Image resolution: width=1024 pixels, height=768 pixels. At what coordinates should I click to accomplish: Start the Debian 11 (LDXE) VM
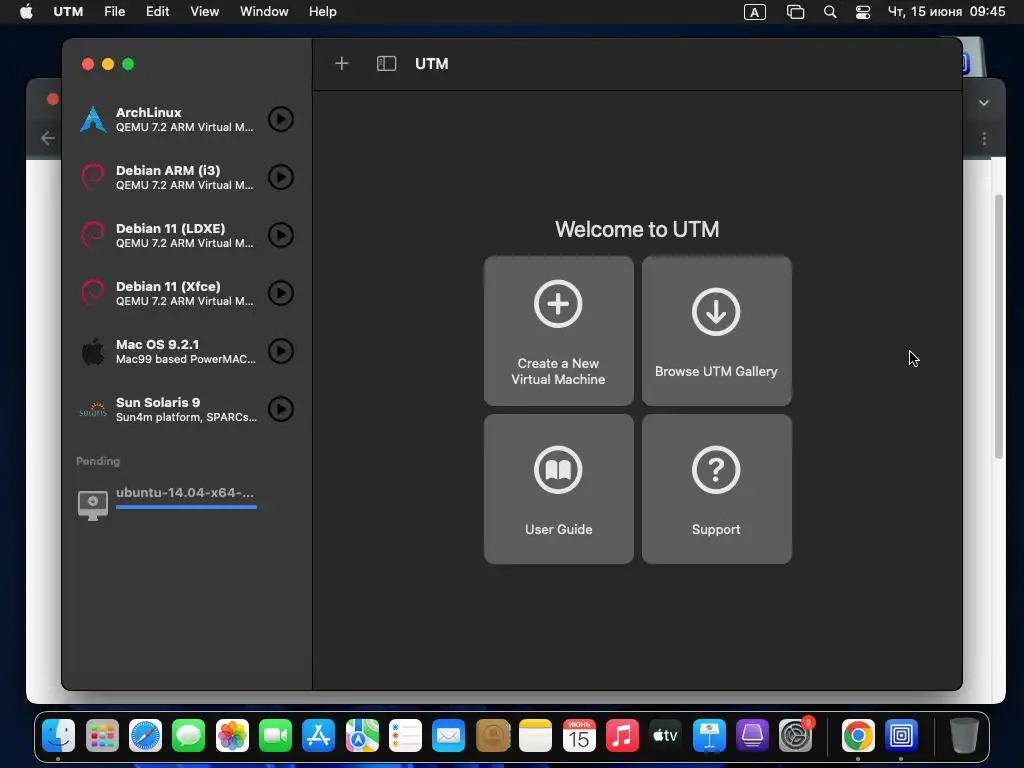pyautogui.click(x=281, y=235)
